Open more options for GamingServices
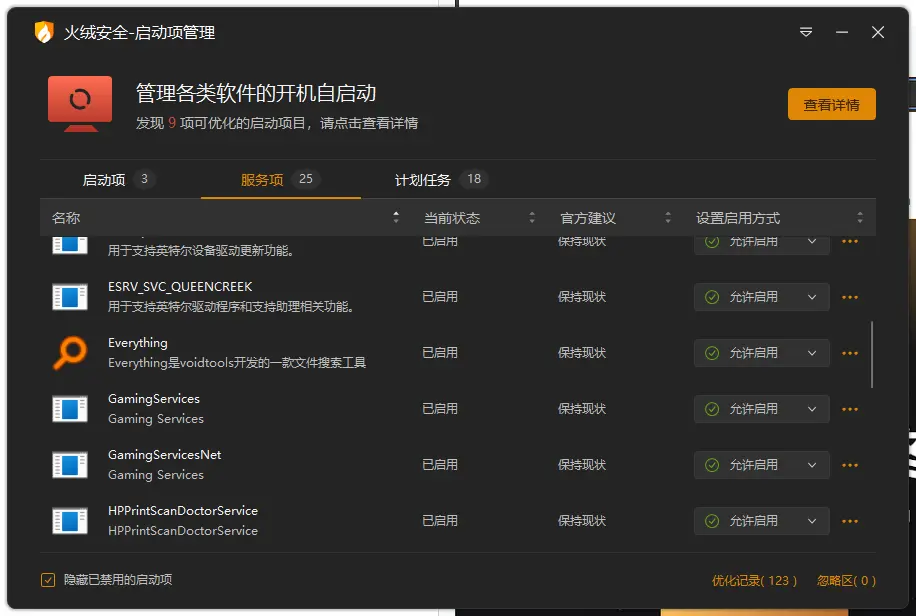Viewport: 916px width, 616px height. pyautogui.click(x=850, y=409)
